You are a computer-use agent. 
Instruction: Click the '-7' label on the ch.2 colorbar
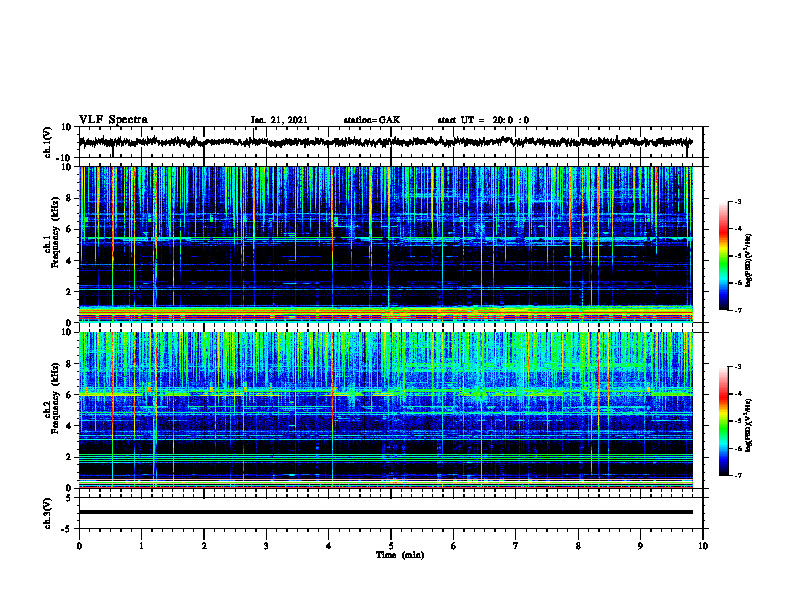[737, 476]
